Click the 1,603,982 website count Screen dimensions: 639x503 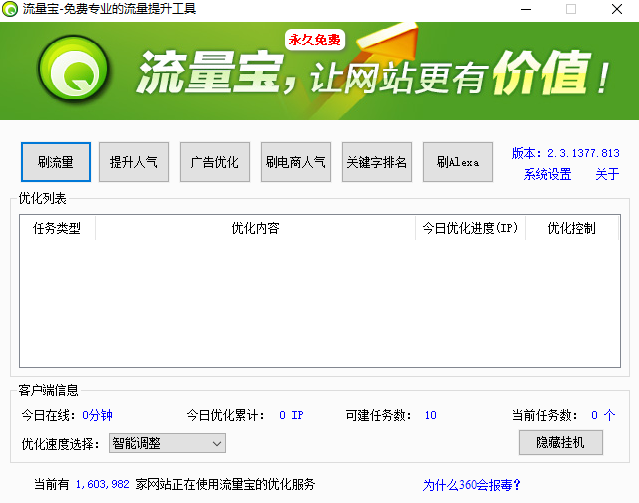[103, 484]
